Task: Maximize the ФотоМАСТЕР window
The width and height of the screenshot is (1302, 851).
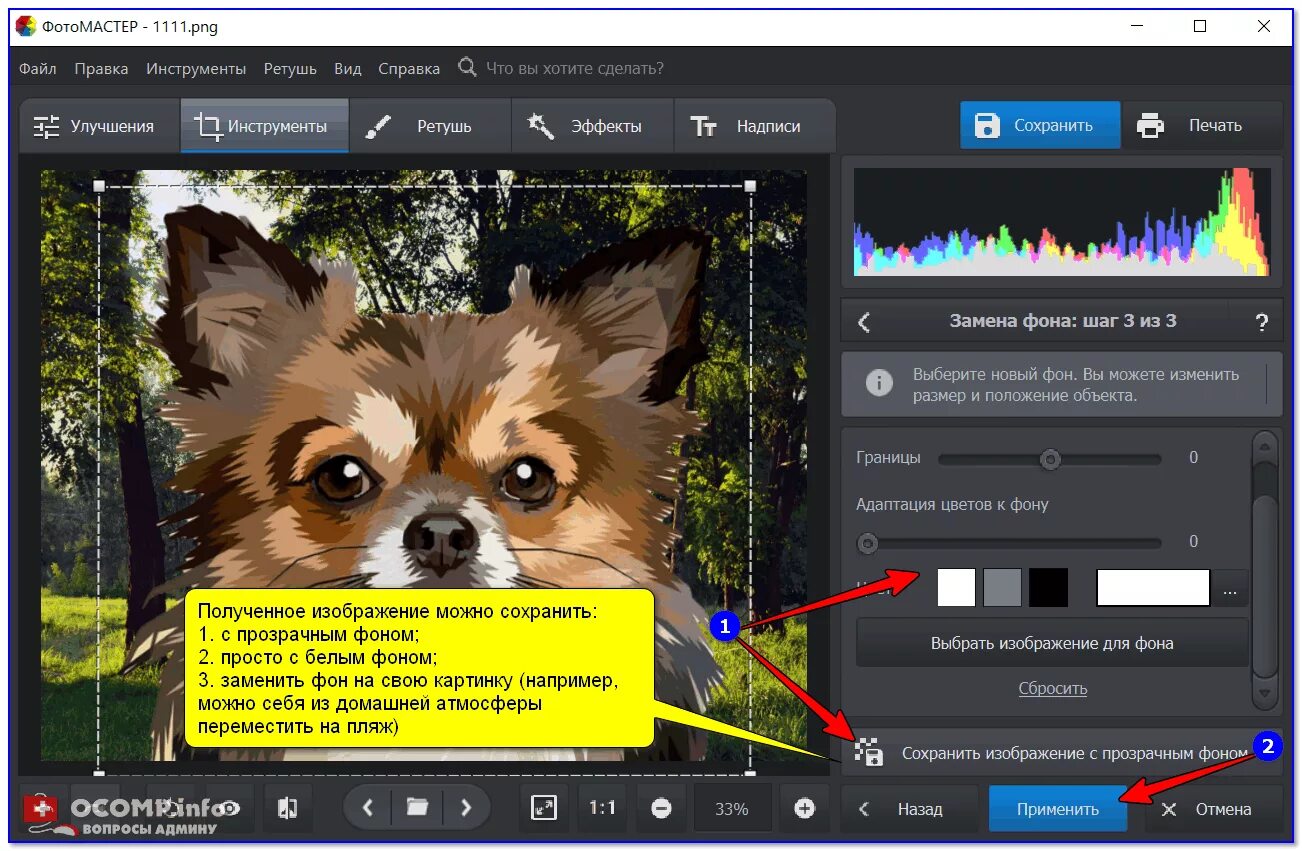Action: pyautogui.click(x=1200, y=26)
